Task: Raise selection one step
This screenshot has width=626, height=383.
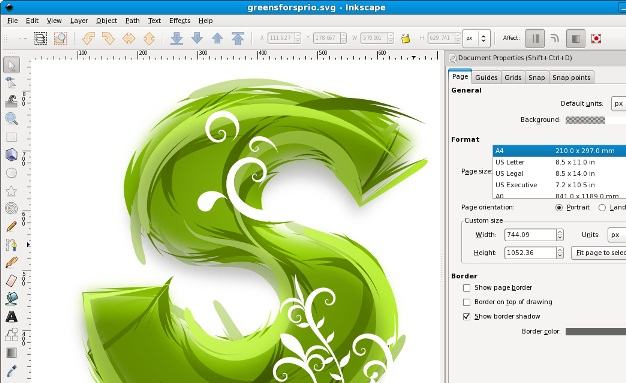Action: tap(217, 38)
